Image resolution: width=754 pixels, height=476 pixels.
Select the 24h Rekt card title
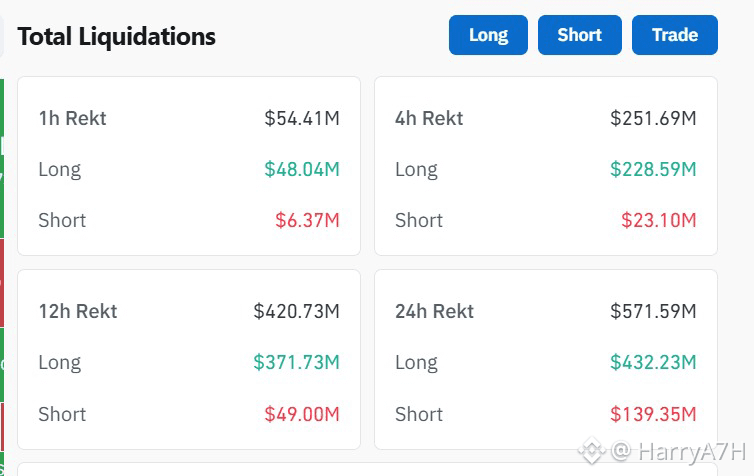434,312
